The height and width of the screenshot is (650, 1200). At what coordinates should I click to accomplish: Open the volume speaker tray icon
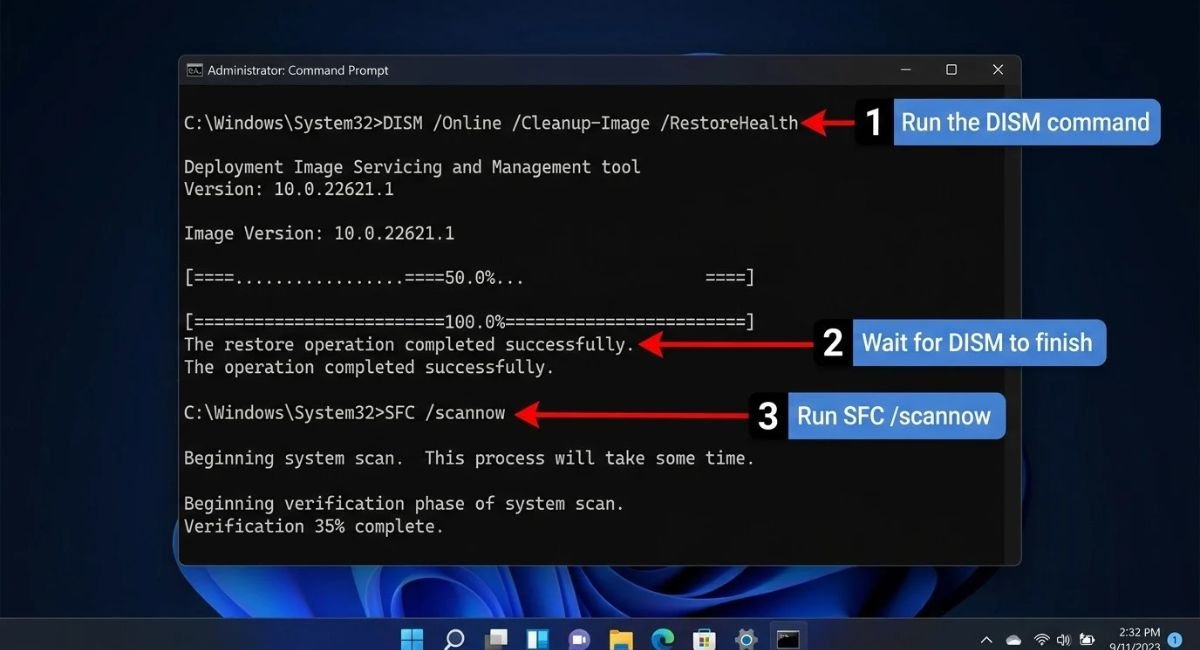tap(1063, 639)
